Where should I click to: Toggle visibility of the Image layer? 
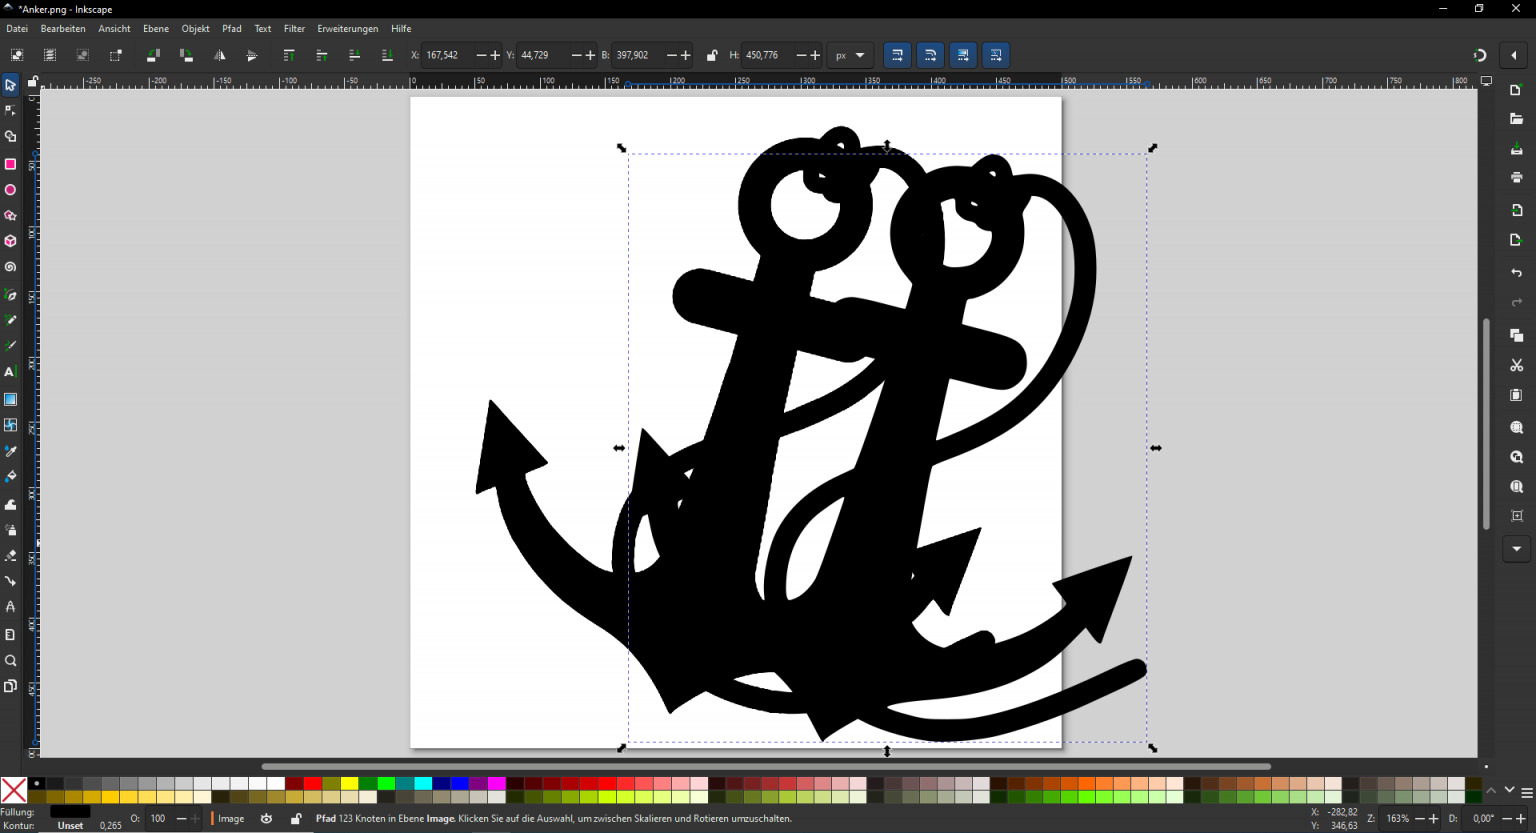point(265,819)
